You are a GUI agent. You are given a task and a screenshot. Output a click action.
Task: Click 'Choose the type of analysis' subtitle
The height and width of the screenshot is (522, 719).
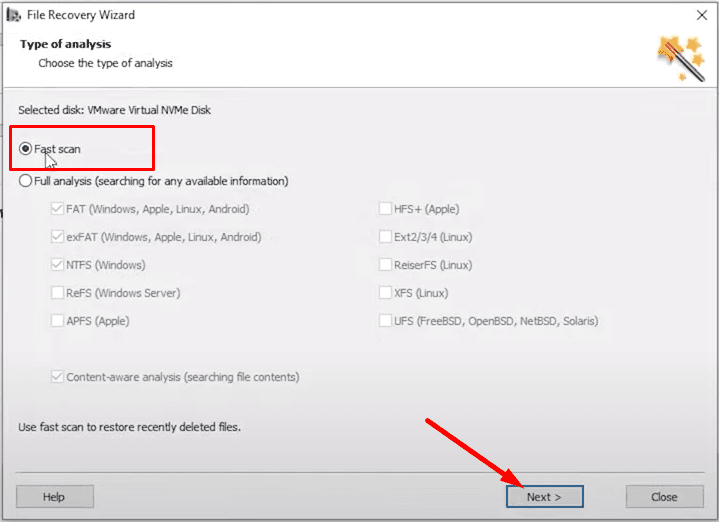pyautogui.click(x=105, y=63)
